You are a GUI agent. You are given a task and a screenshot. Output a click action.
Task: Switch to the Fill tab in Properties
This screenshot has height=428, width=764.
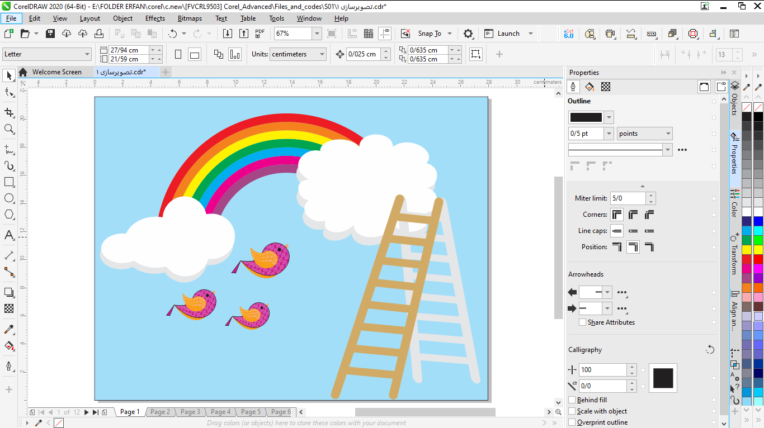click(x=589, y=87)
